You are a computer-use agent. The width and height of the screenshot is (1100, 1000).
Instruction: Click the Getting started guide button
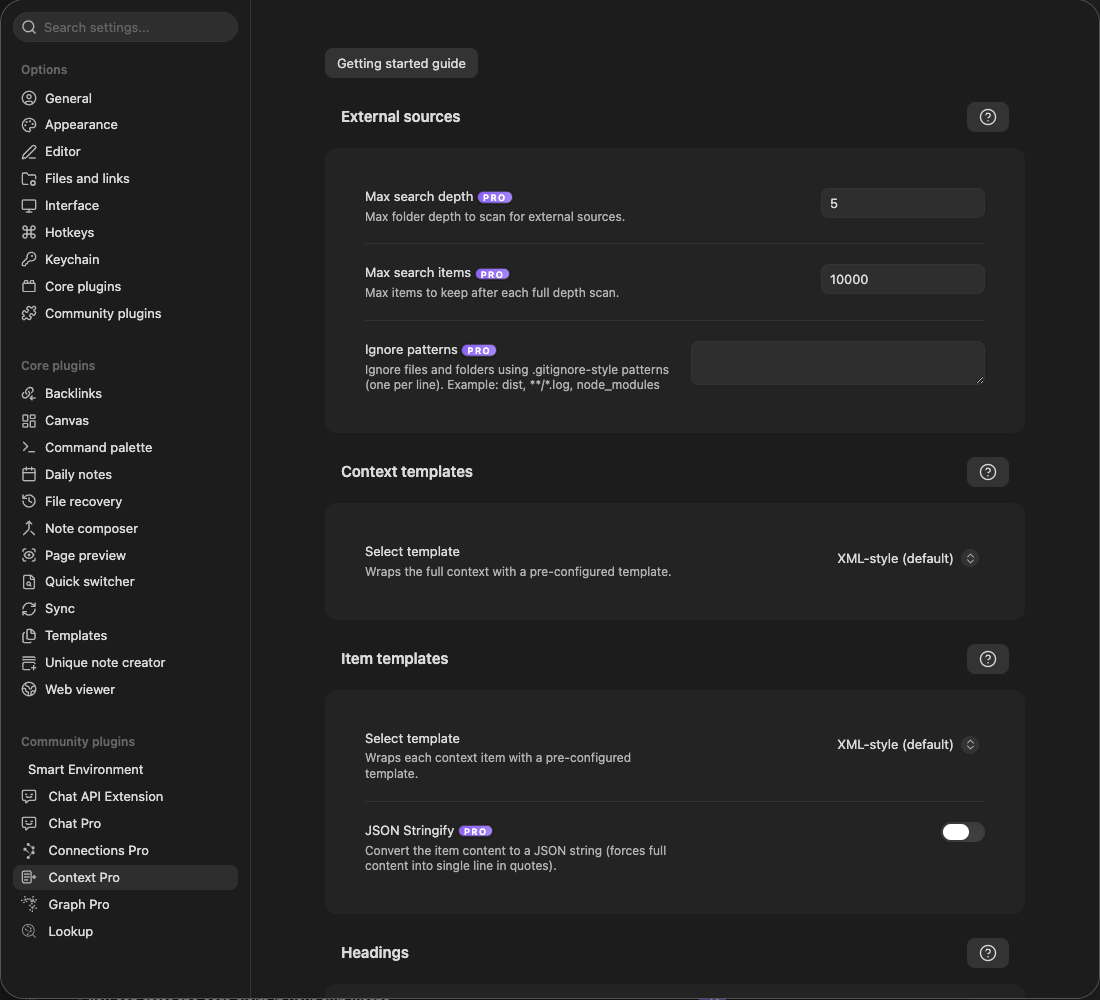401,63
